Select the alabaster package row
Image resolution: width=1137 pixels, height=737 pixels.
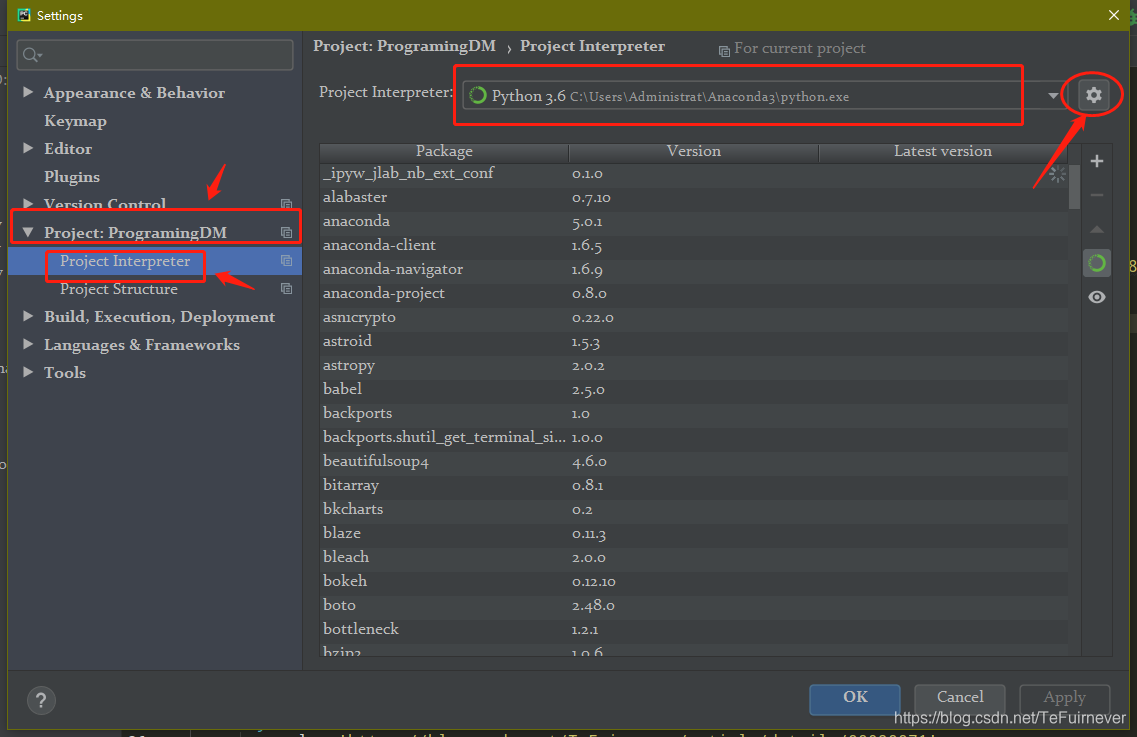pyautogui.click(x=693, y=197)
